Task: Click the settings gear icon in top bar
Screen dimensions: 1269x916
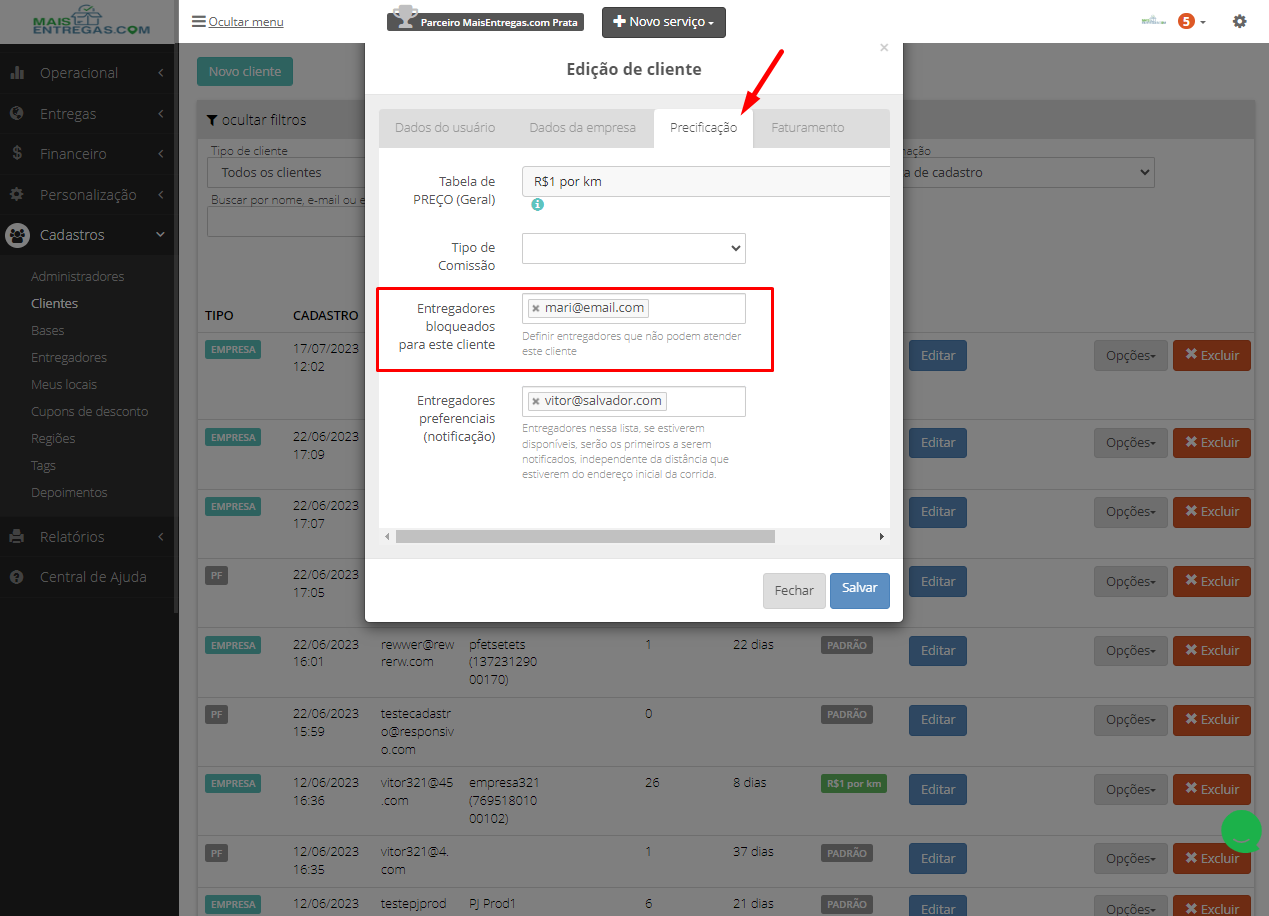Action: [x=1239, y=21]
